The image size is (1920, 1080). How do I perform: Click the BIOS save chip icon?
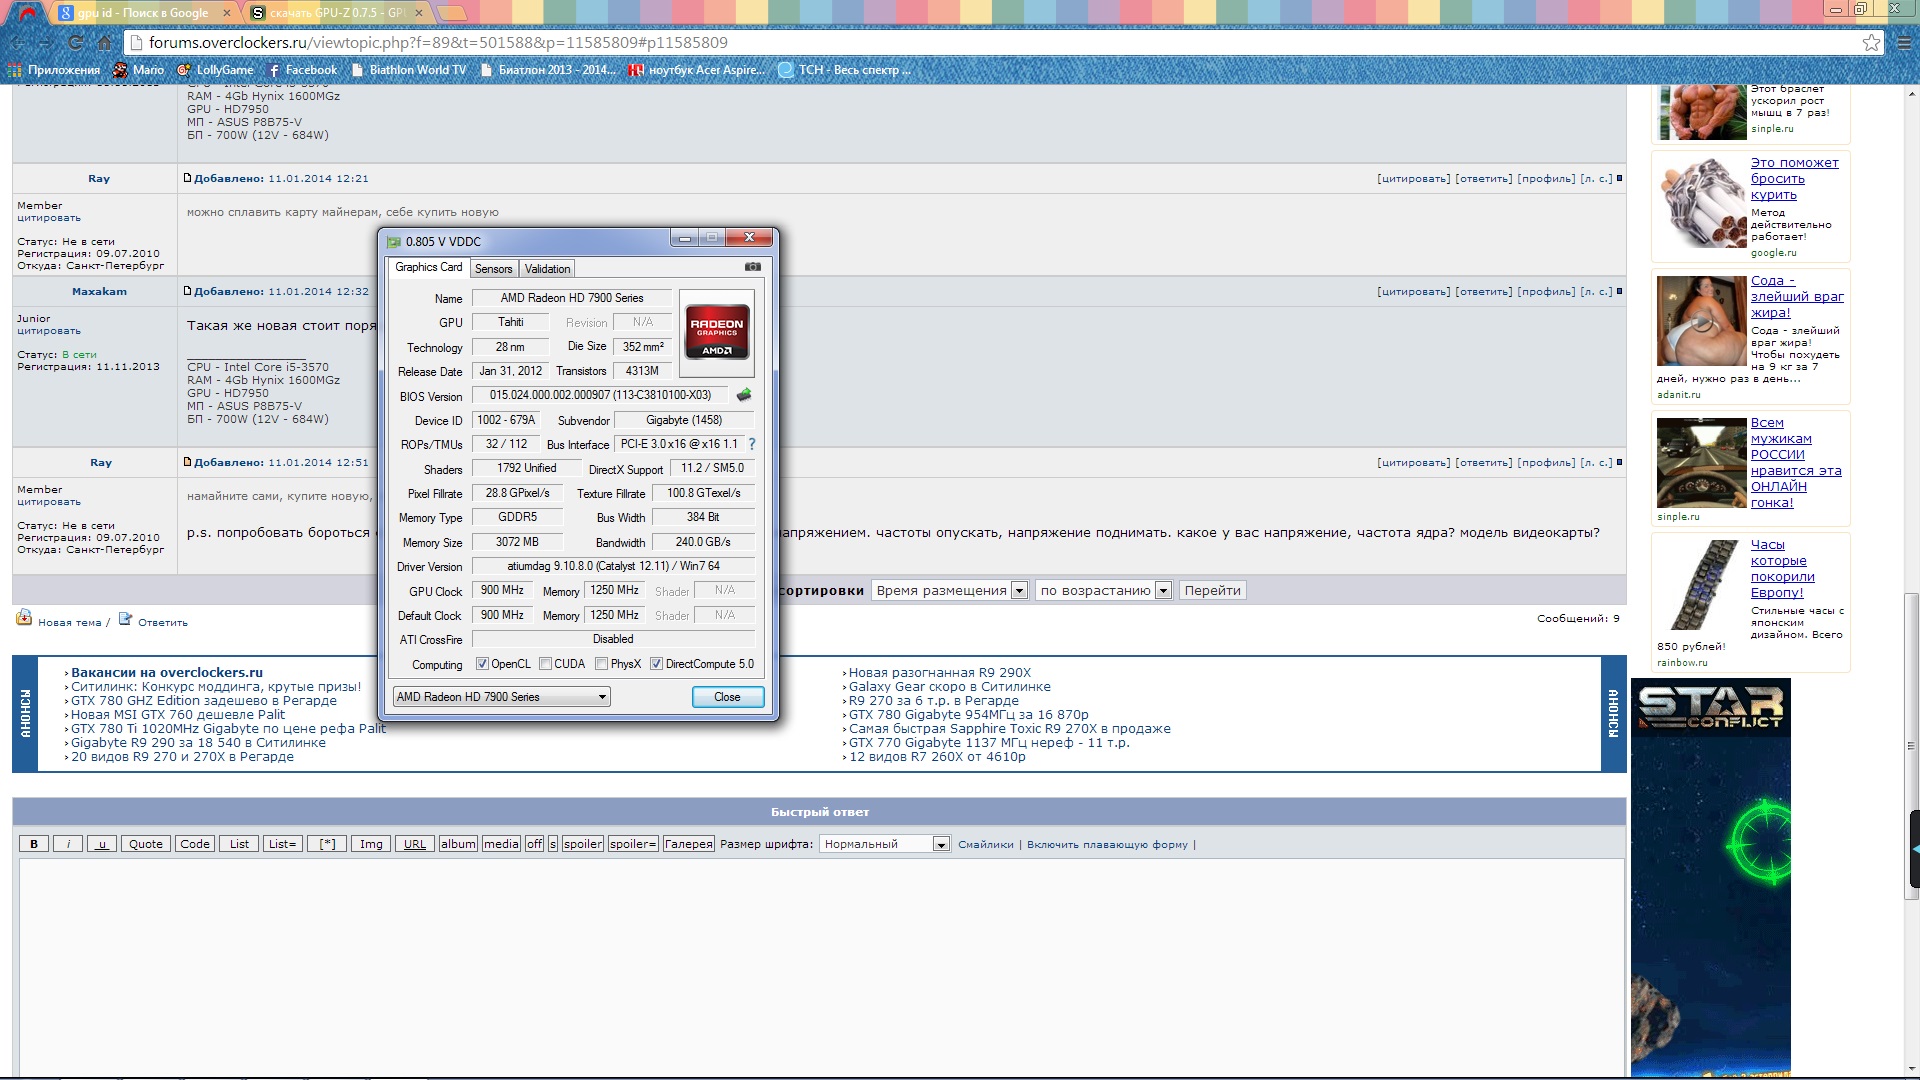(x=743, y=395)
